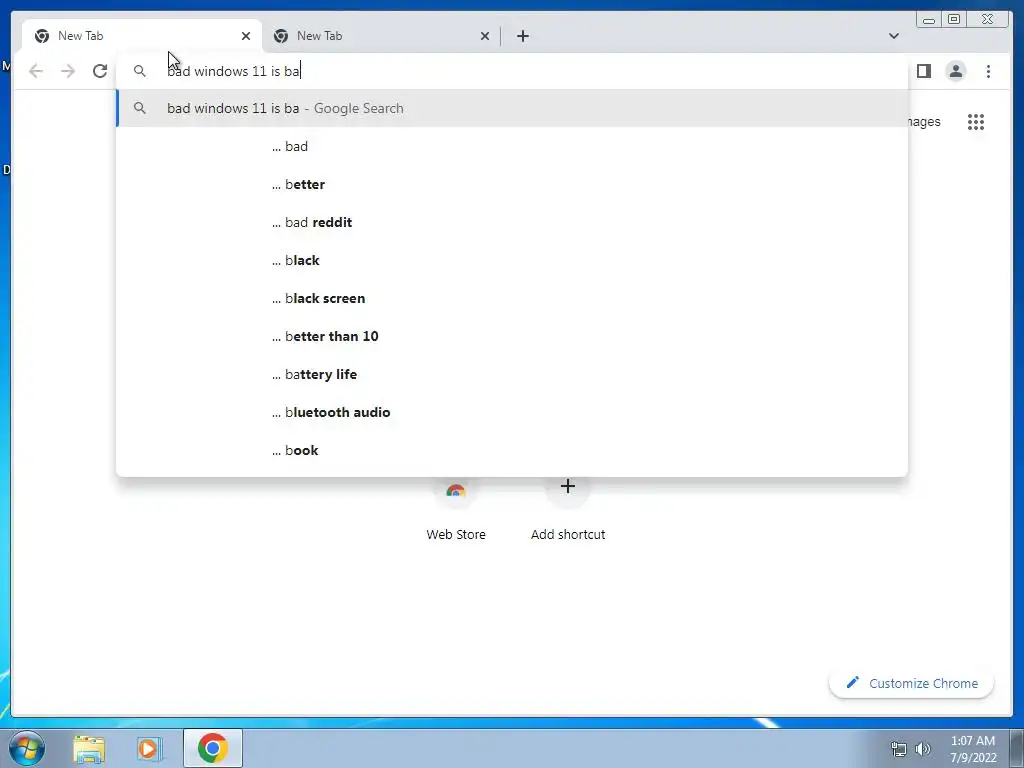
Task: Select the '... battery life' suggestion
Action: [x=512, y=374]
